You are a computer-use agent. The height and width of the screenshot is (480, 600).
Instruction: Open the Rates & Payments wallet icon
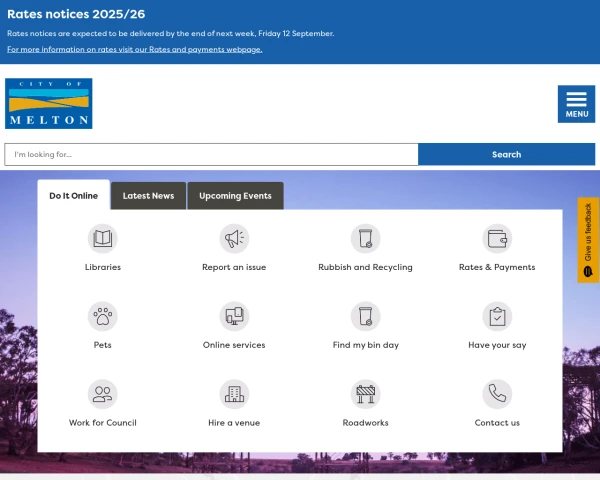click(x=497, y=238)
